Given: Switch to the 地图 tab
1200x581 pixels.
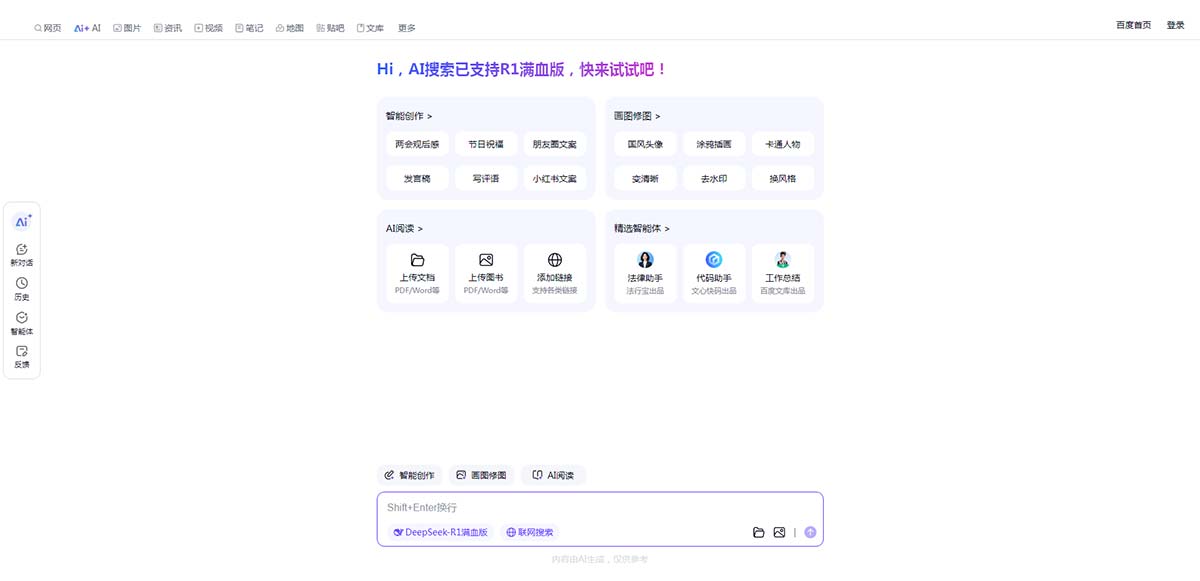Looking at the screenshot, I should [289, 28].
